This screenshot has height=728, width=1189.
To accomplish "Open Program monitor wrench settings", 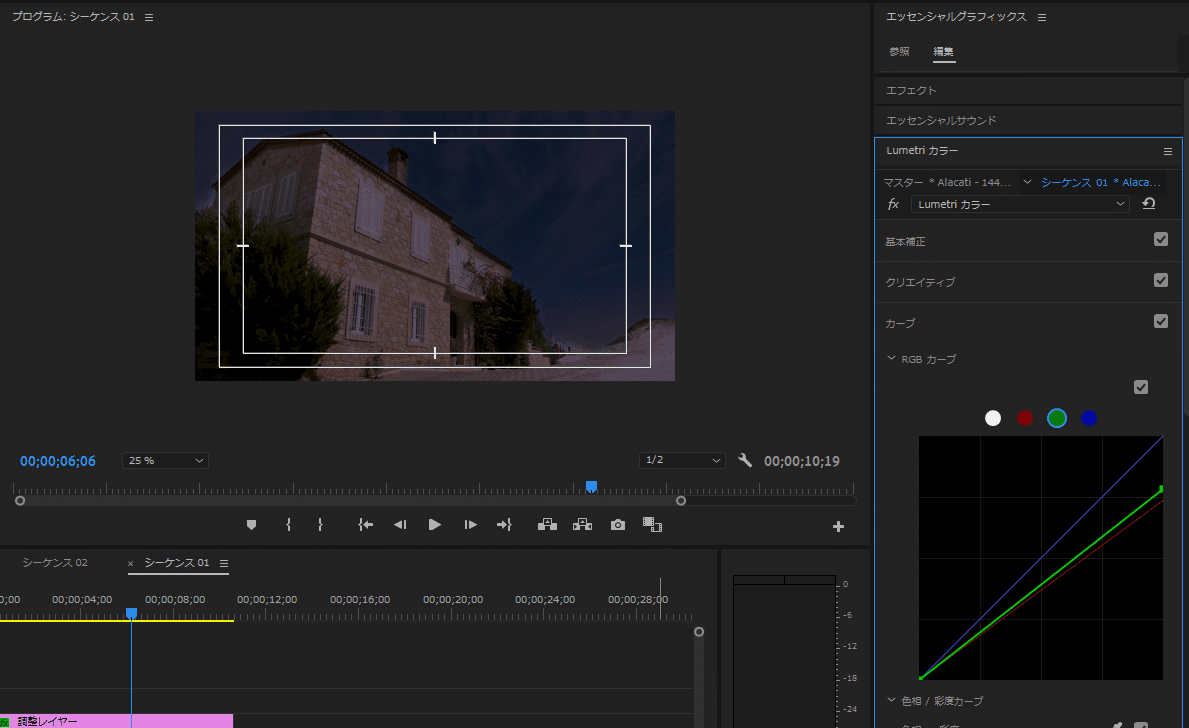I will [745, 460].
